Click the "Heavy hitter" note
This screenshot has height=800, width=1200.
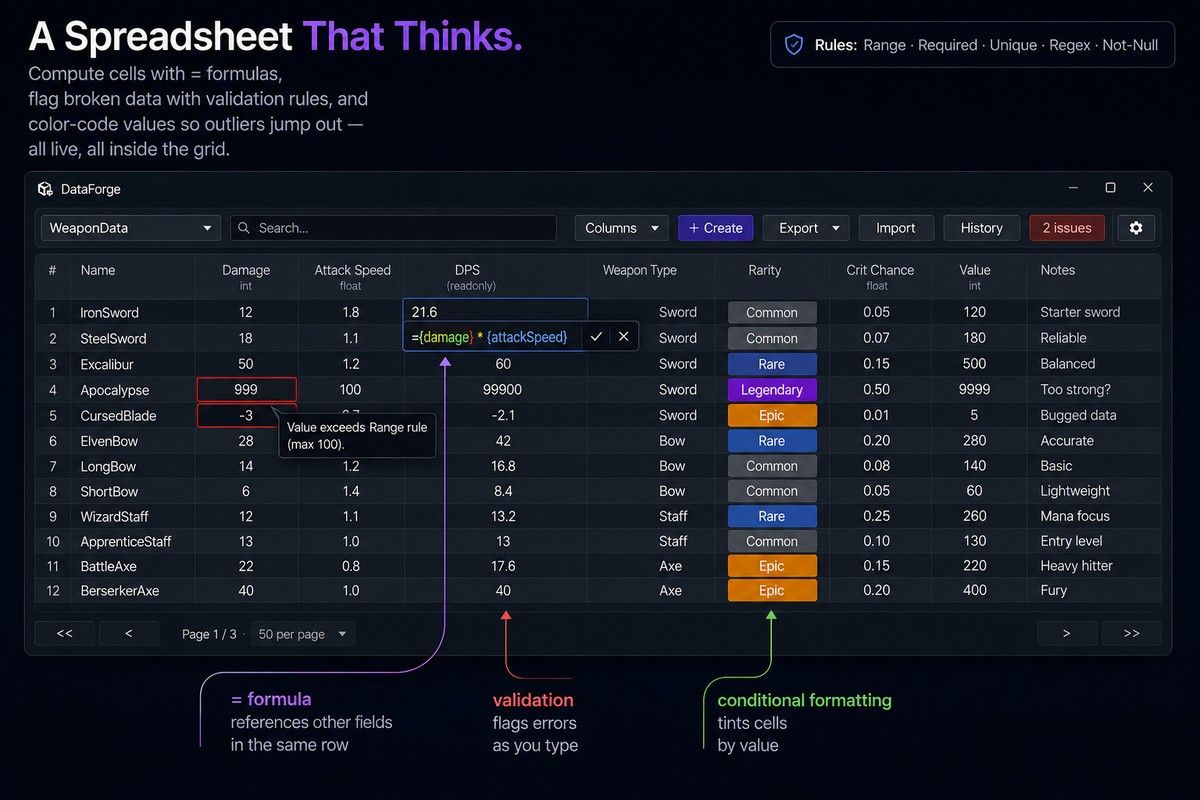[1076, 566]
